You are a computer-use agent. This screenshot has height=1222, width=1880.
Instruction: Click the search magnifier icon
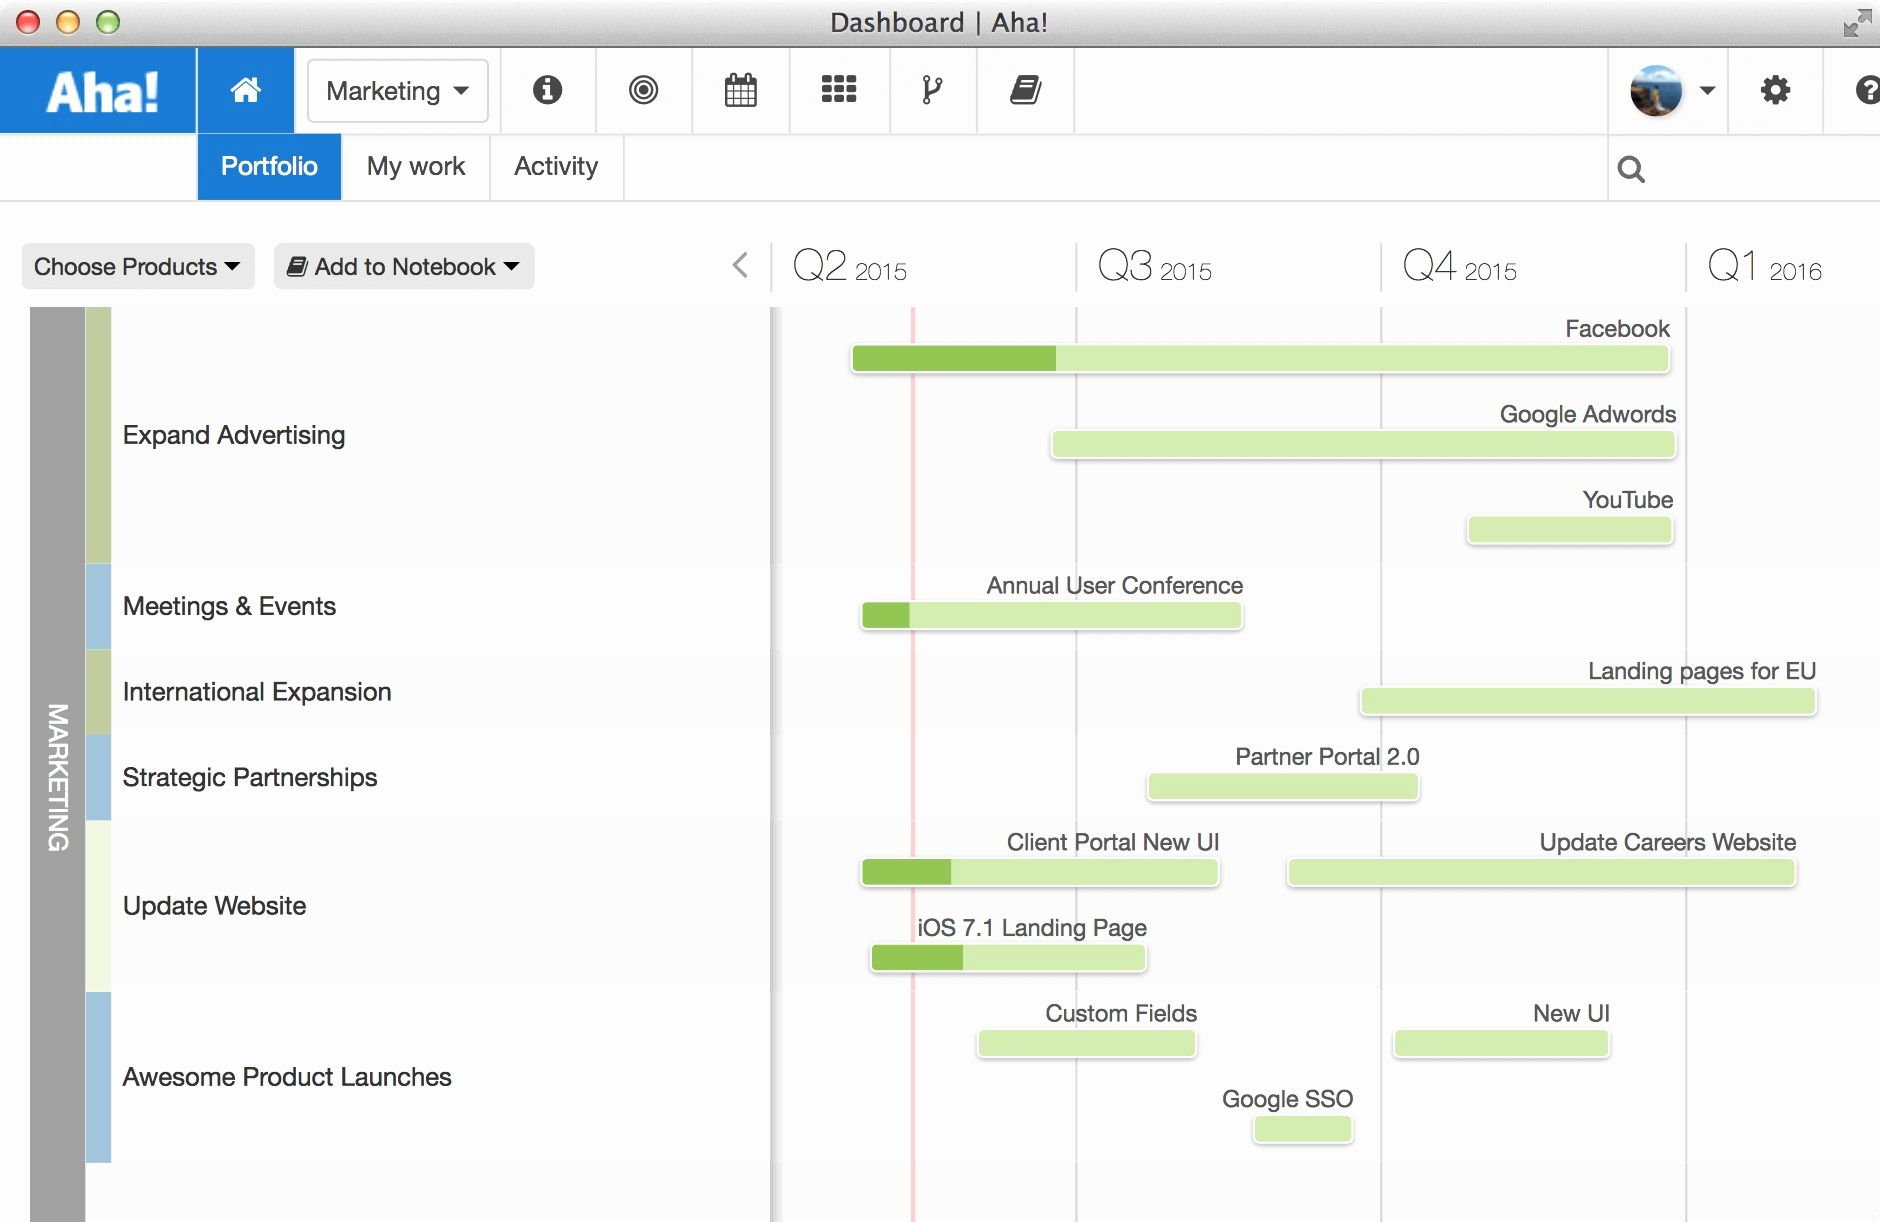[x=1631, y=169]
